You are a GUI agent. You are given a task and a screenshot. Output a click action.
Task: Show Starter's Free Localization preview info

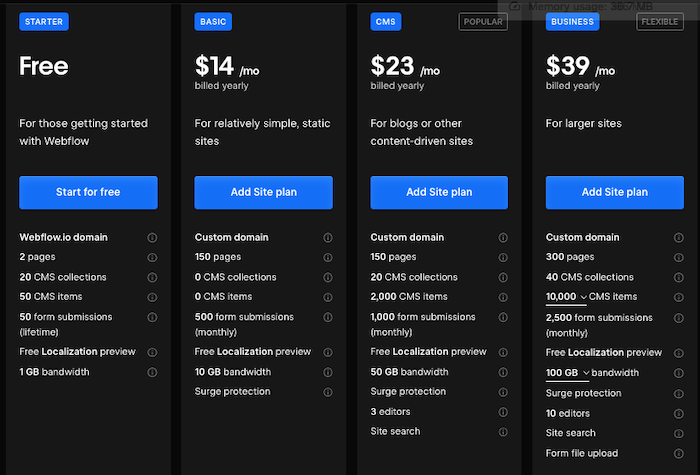(x=152, y=352)
